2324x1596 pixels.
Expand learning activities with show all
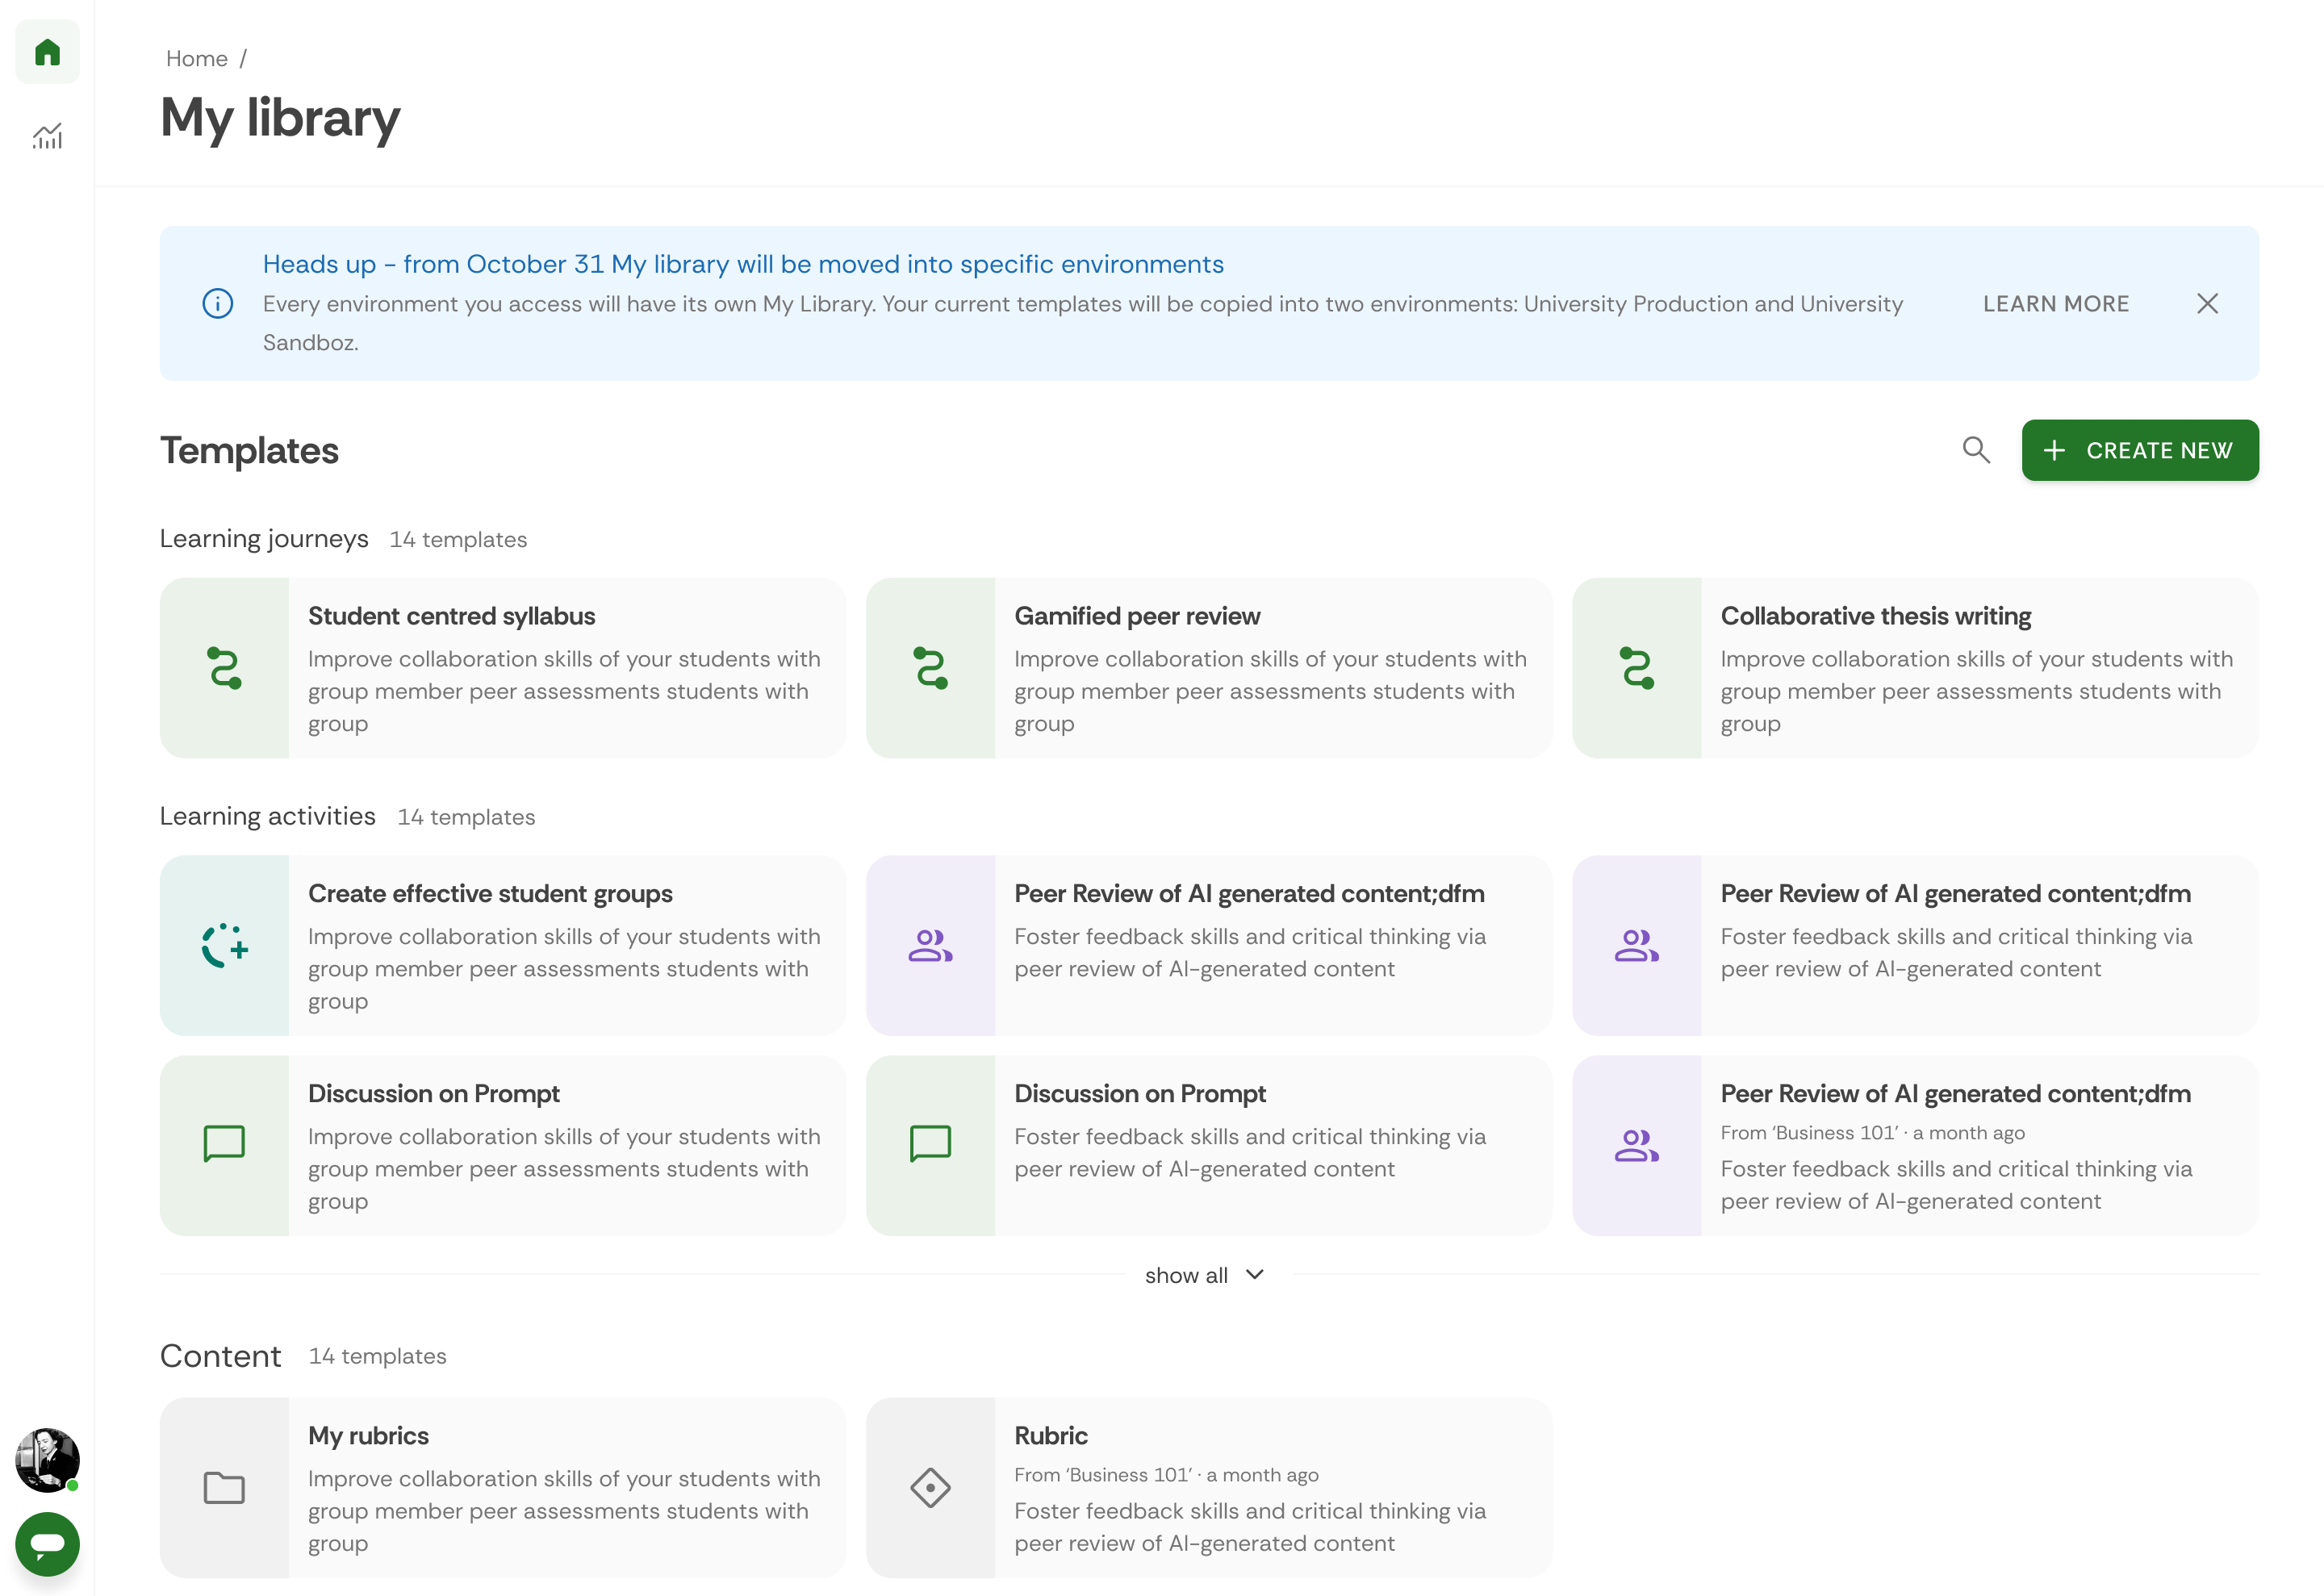point(1186,1275)
